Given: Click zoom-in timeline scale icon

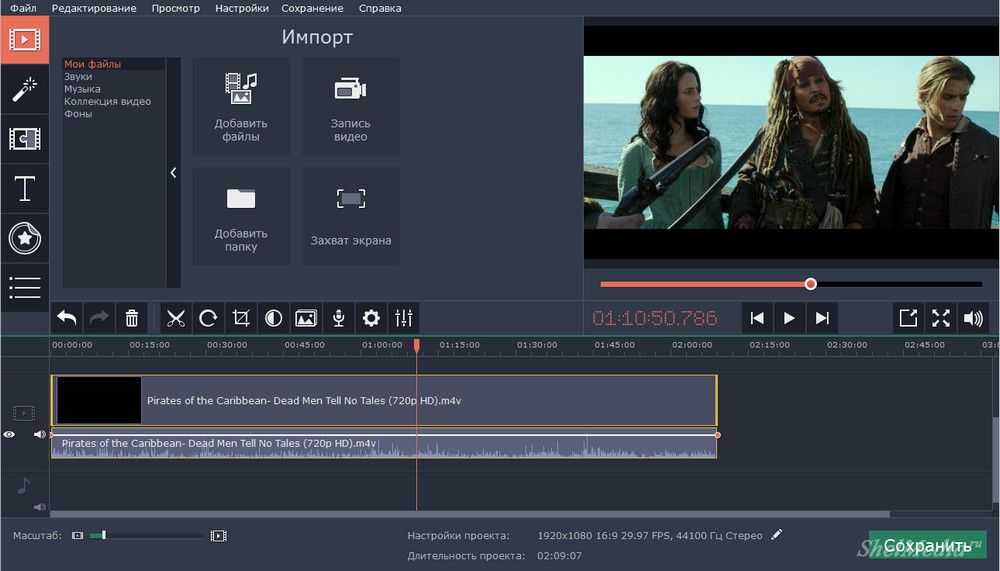Looking at the screenshot, I should pyautogui.click(x=218, y=535).
